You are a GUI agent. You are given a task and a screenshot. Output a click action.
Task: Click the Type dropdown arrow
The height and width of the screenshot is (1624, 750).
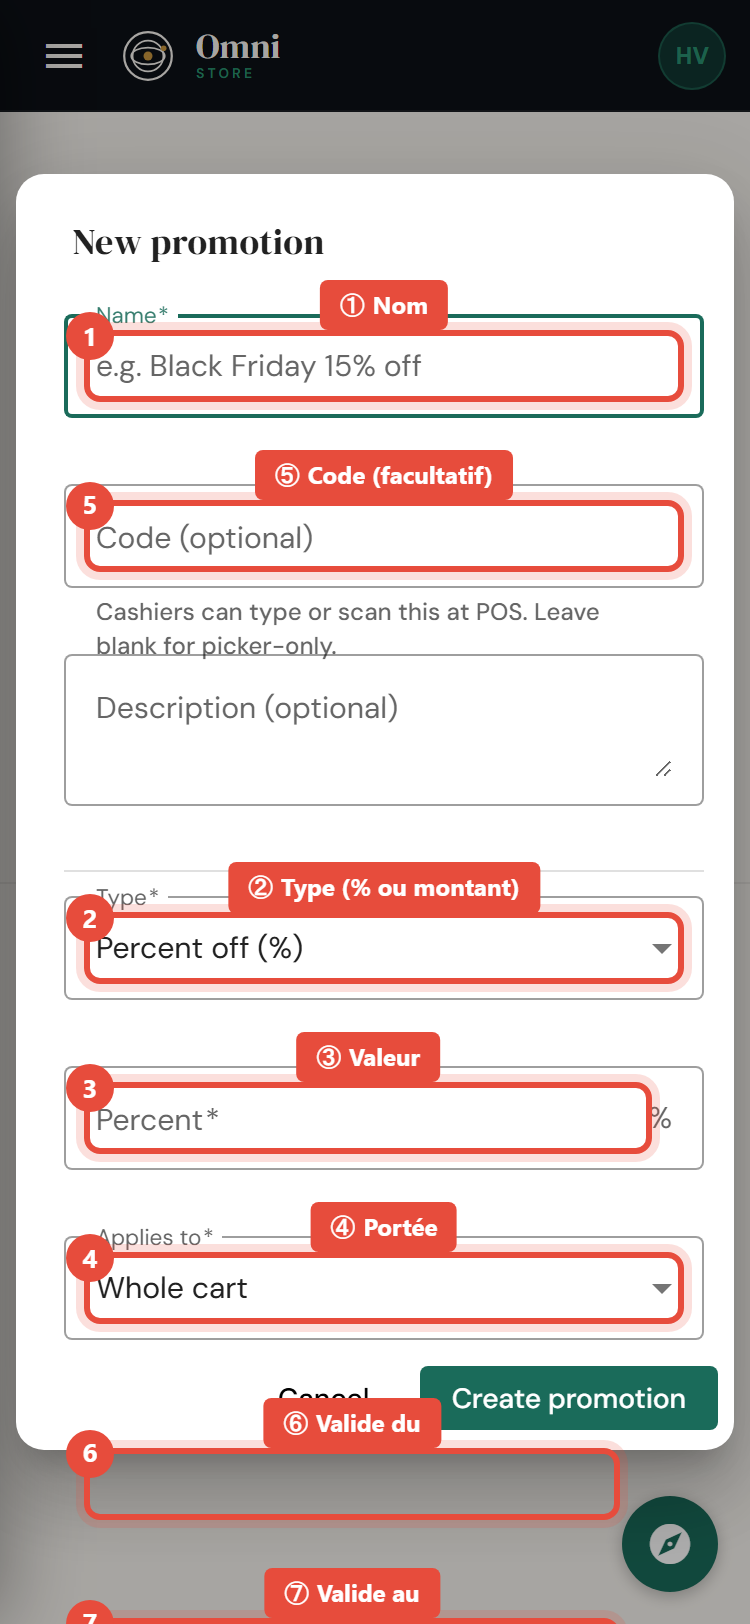(661, 948)
